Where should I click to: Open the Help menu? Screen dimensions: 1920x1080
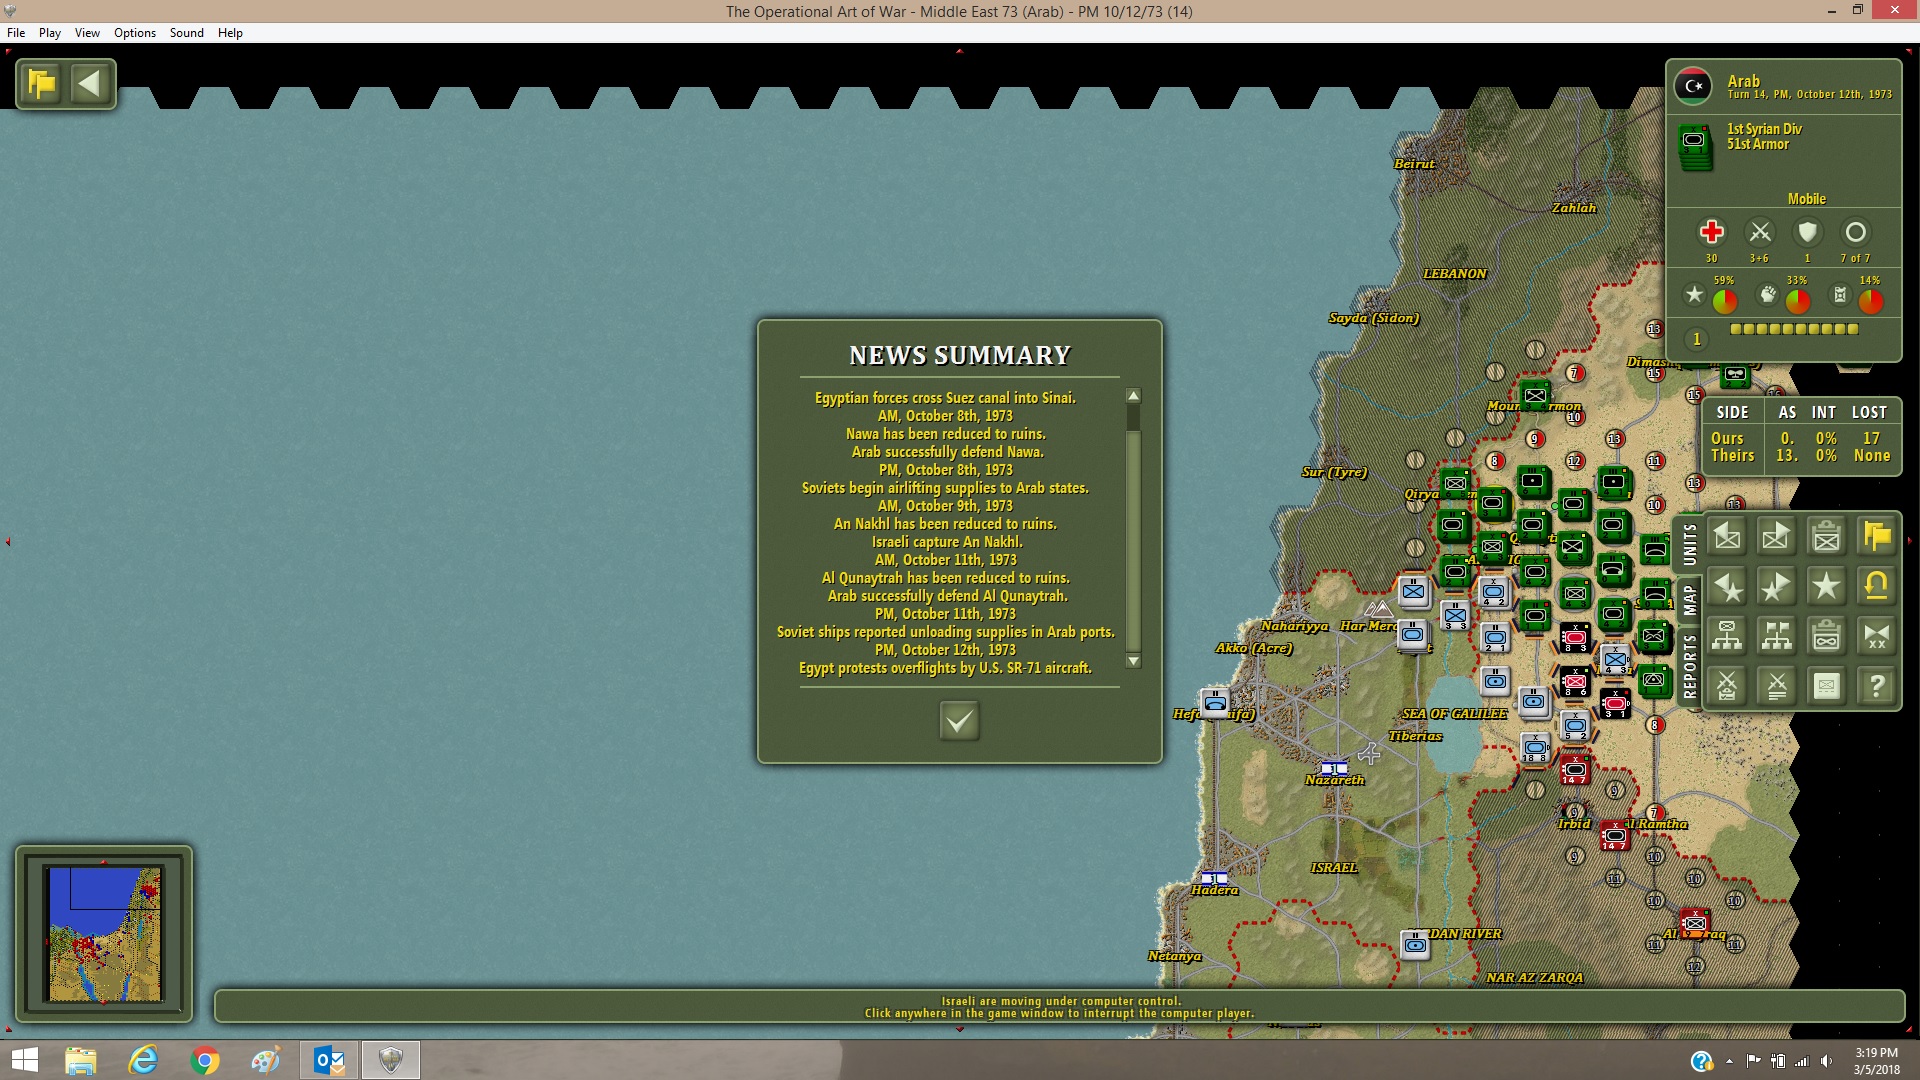pyautogui.click(x=230, y=33)
